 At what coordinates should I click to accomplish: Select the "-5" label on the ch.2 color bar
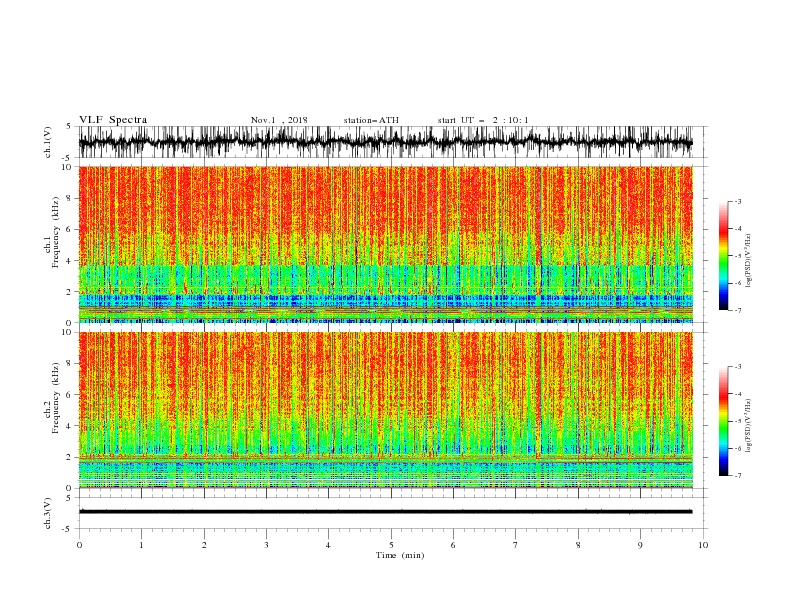[737, 421]
